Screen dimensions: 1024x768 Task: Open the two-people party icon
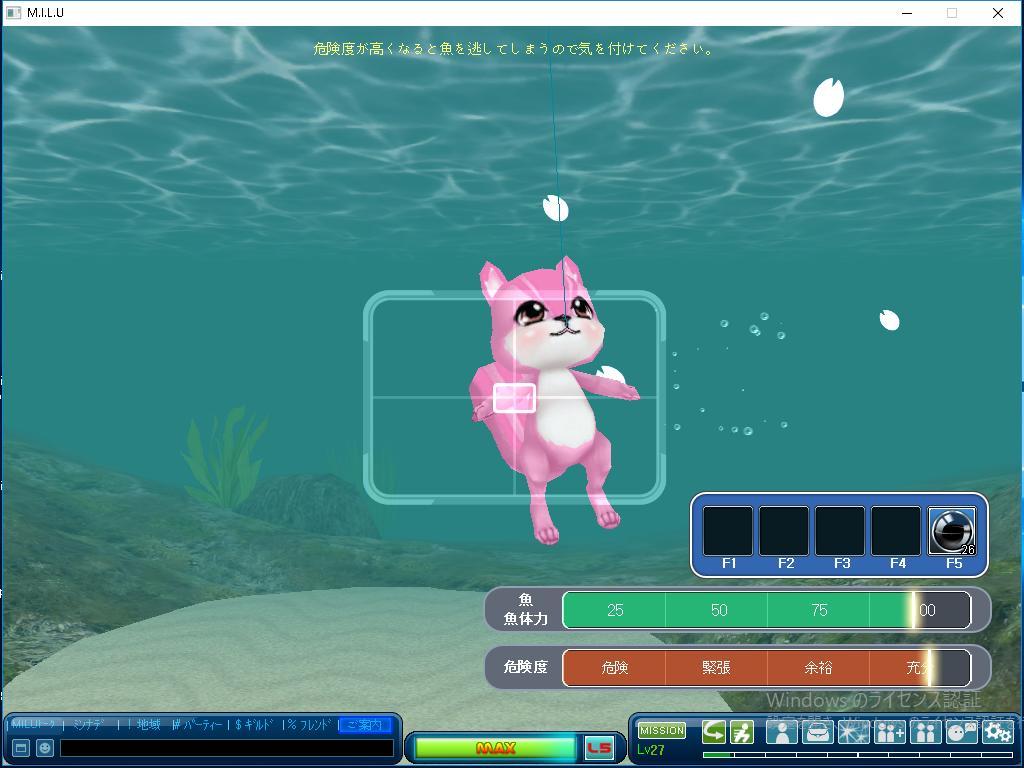point(925,732)
